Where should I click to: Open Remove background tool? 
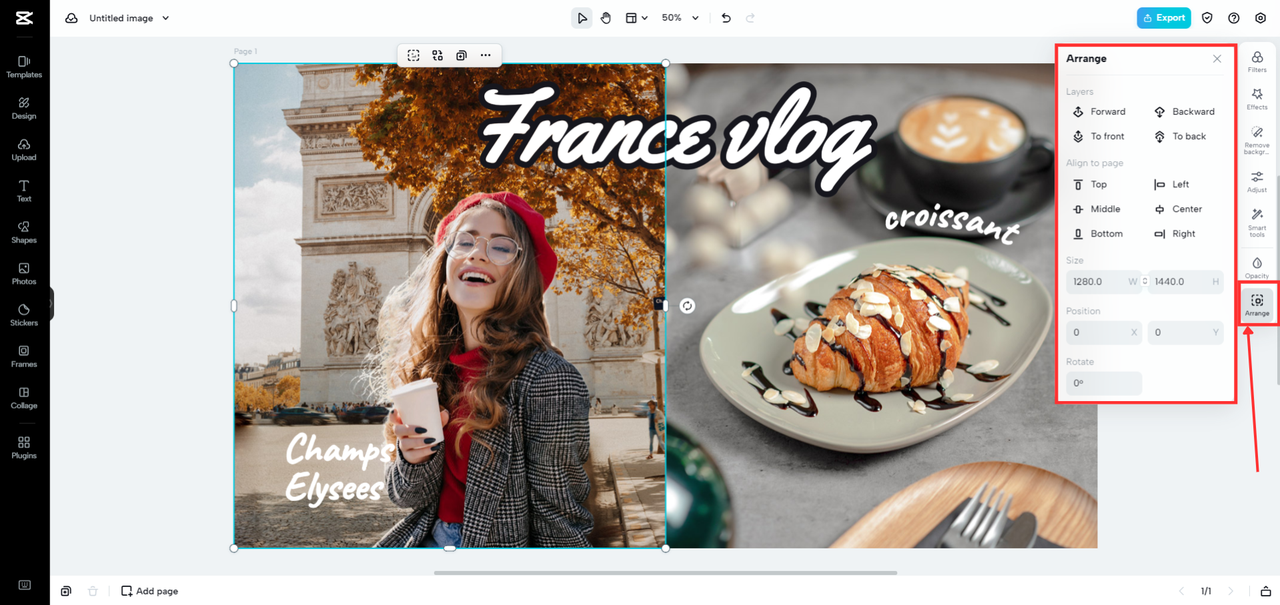(1257, 140)
